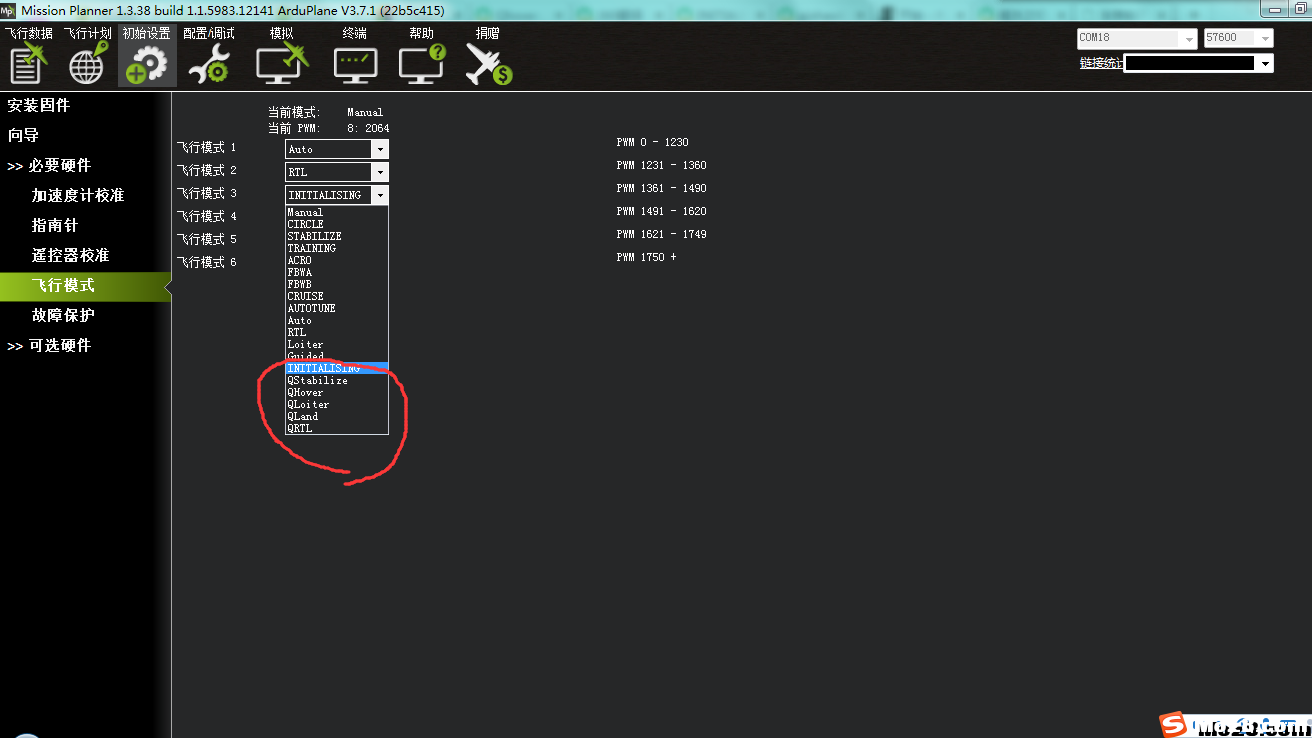Collapse the >> 必要硬件 section
Viewport: 1312px width, 738px height.
tap(49, 165)
